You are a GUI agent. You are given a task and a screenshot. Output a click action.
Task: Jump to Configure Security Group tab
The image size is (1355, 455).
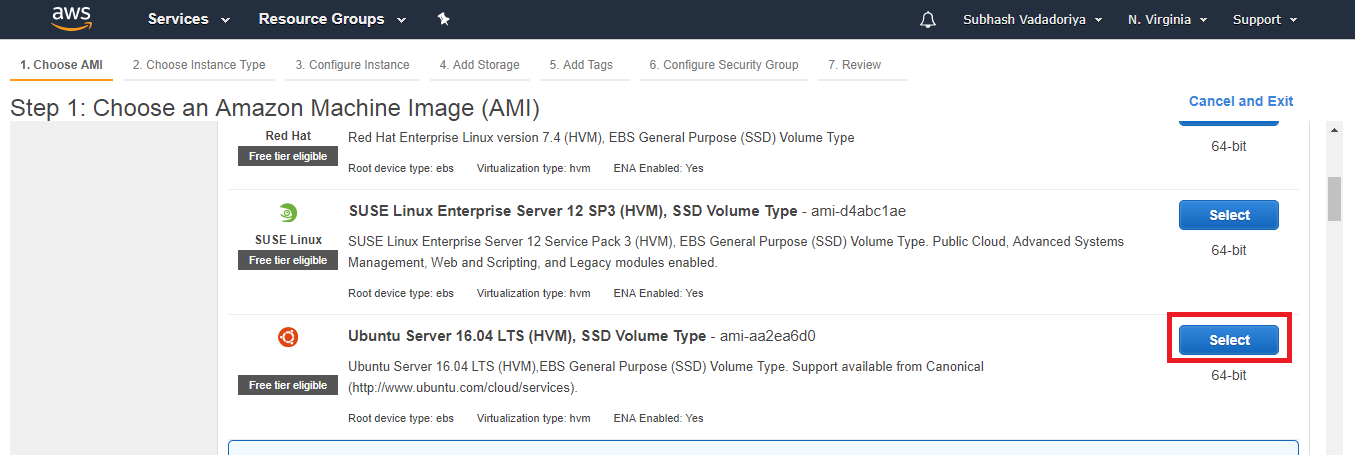click(724, 65)
